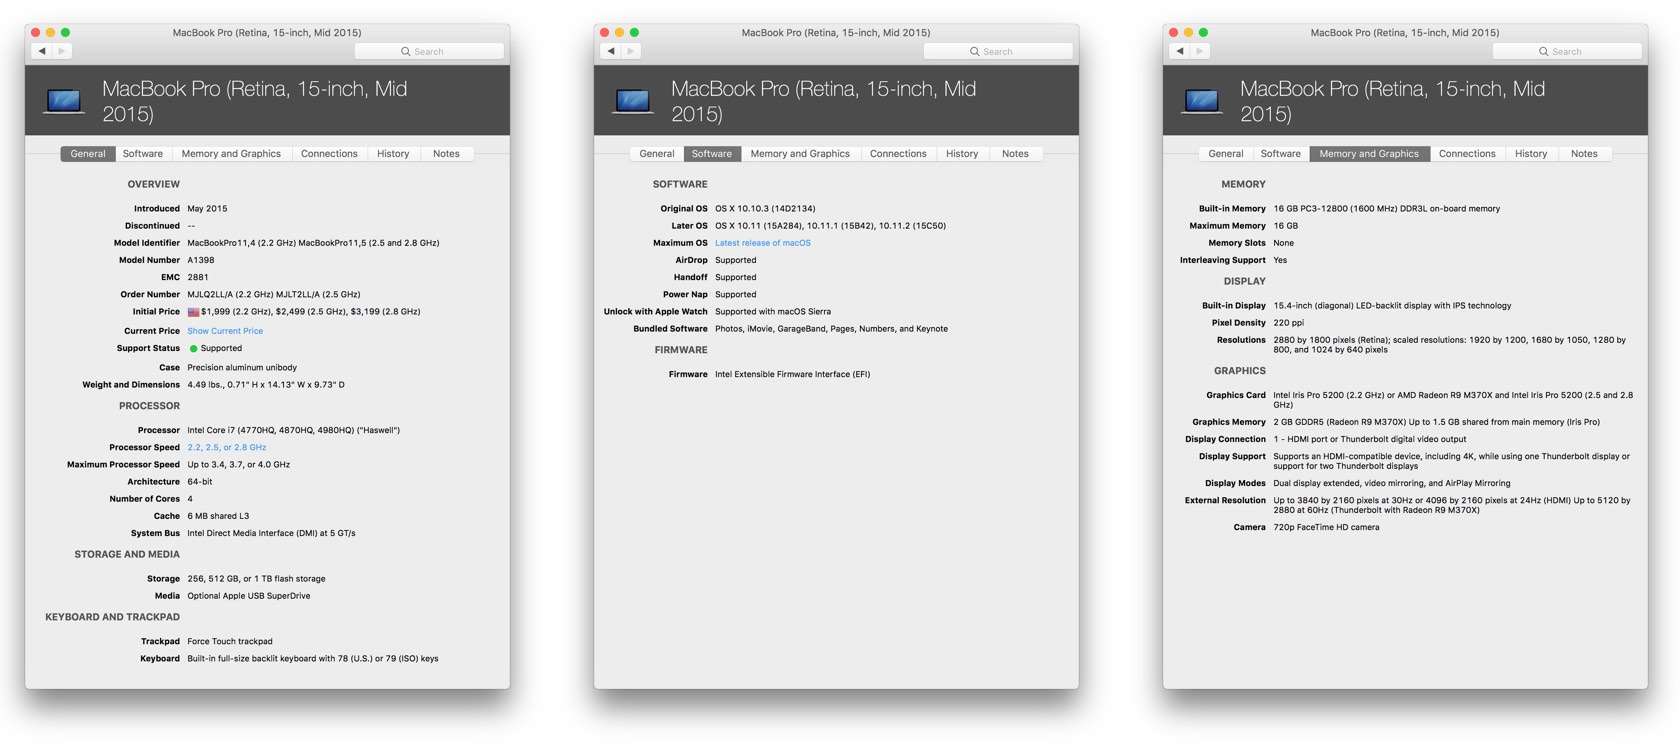Show the History tab in the right window
The height and width of the screenshot is (749, 1680).
1531,154
